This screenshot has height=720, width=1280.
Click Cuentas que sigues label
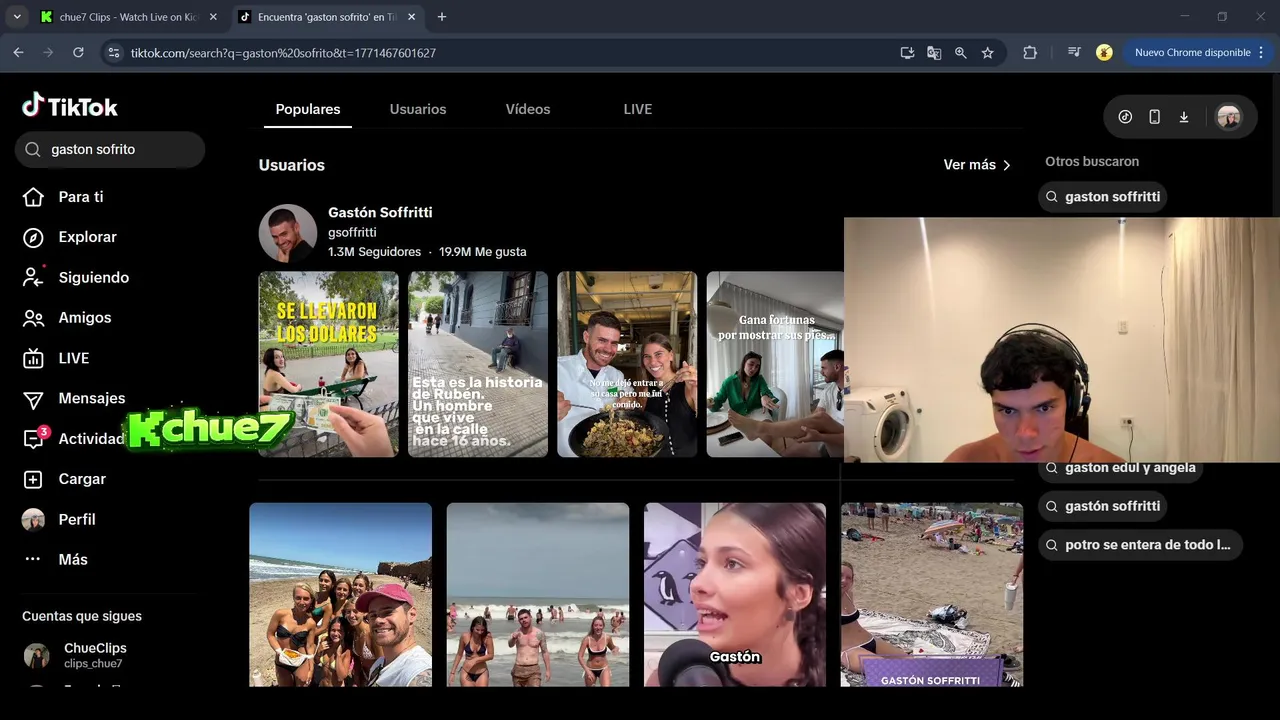click(x=82, y=616)
